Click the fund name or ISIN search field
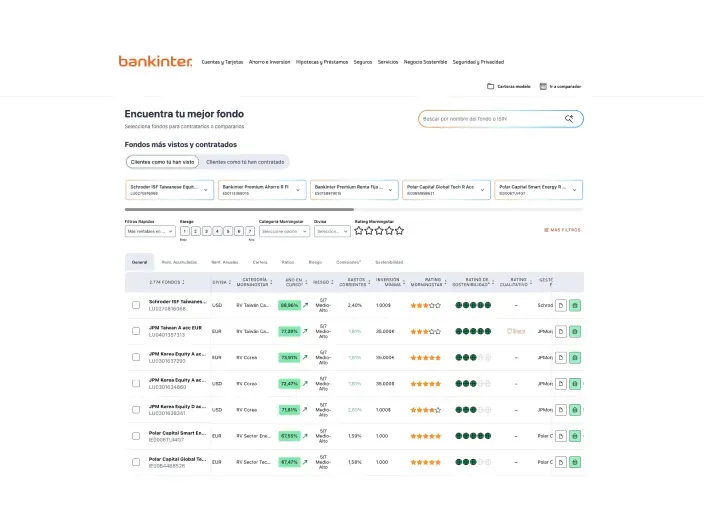The image size is (704, 528). [x=501, y=119]
